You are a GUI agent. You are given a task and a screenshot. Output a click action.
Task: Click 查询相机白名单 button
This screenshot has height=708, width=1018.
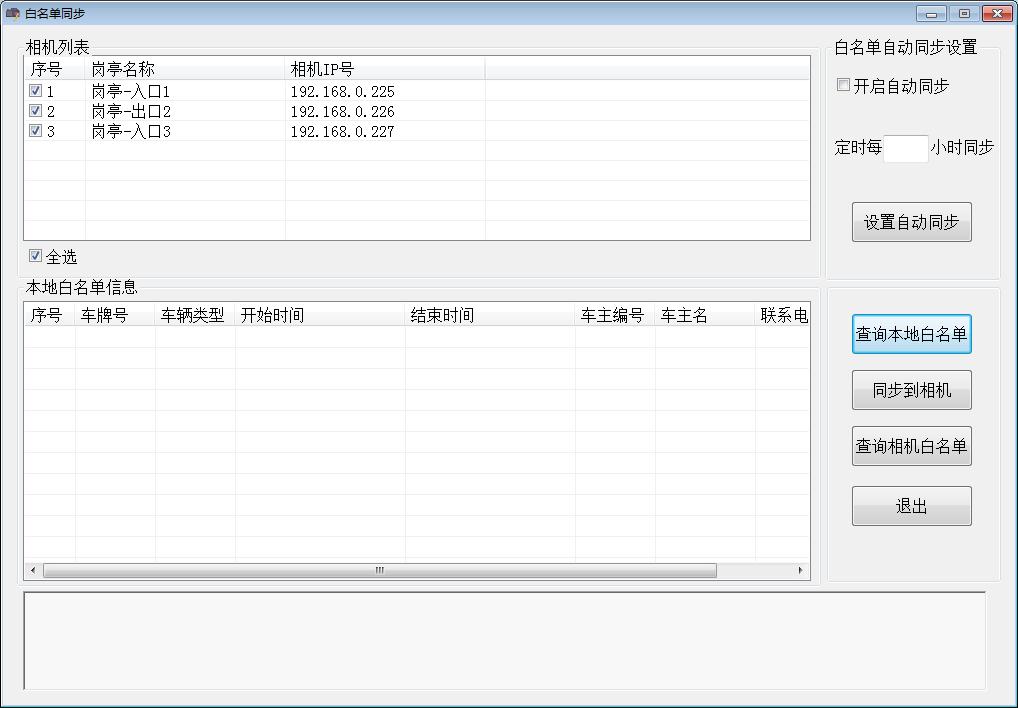pos(911,446)
